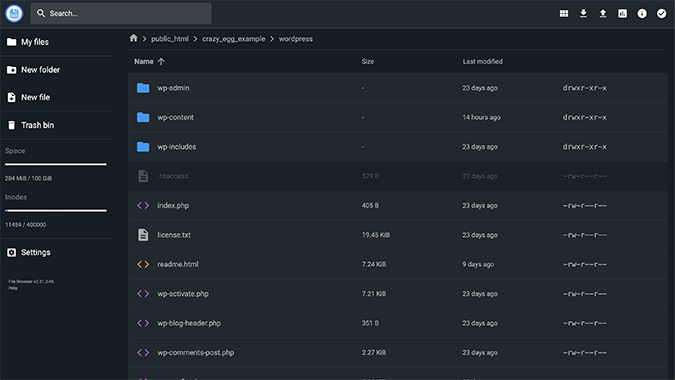Click the wp-activate.php file name
Image resolution: width=675 pixels, height=380 pixels.
pyautogui.click(x=183, y=293)
